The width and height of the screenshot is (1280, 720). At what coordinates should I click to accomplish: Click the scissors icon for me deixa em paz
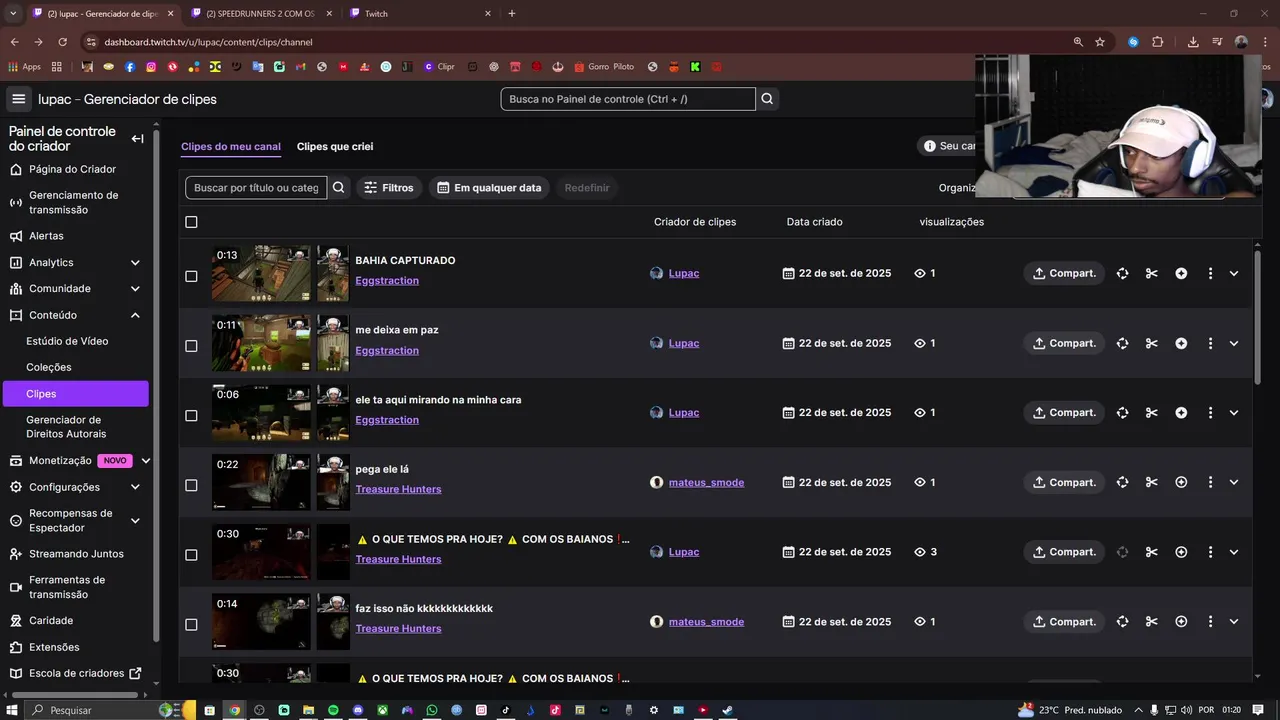coord(1151,343)
